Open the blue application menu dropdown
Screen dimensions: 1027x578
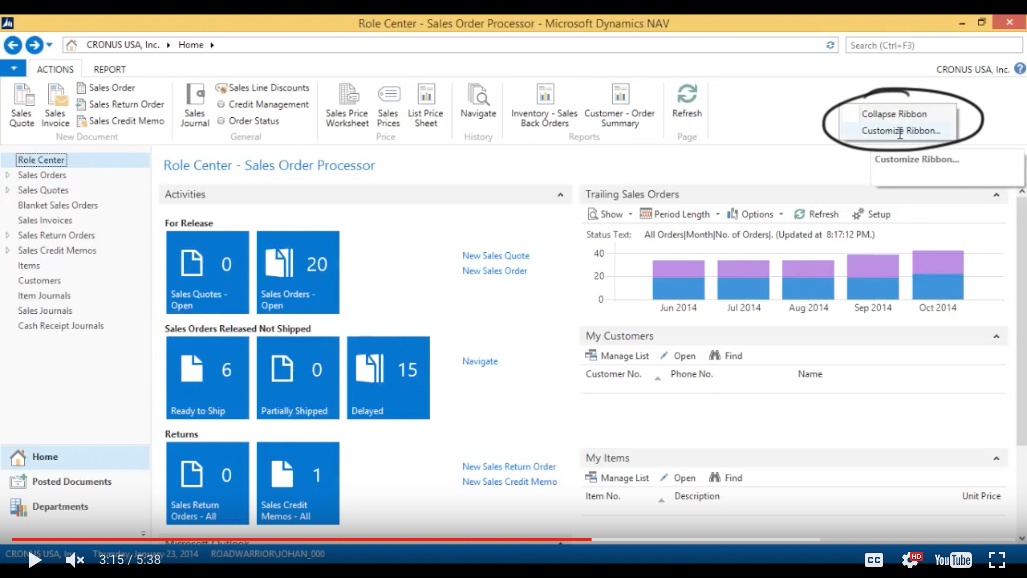[13, 68]
